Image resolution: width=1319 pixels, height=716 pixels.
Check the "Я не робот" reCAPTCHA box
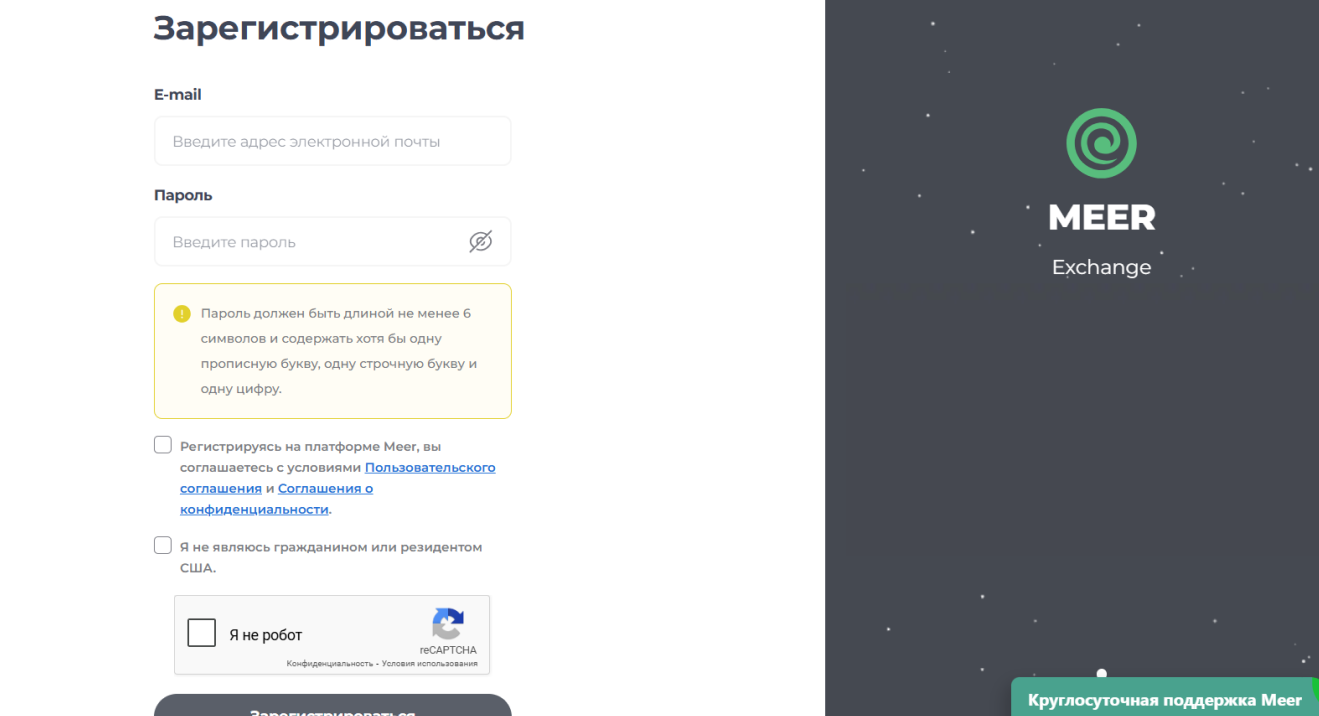click(x=201, y=632)
